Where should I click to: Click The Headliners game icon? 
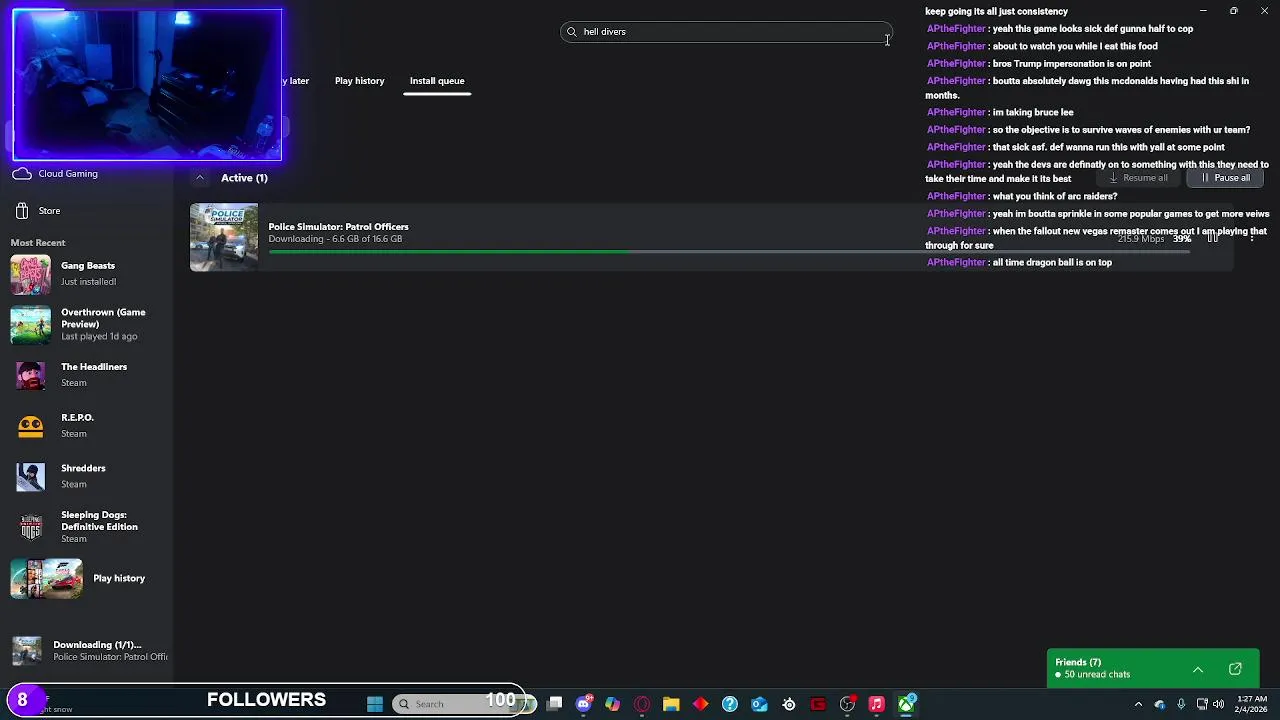(30, 375)
